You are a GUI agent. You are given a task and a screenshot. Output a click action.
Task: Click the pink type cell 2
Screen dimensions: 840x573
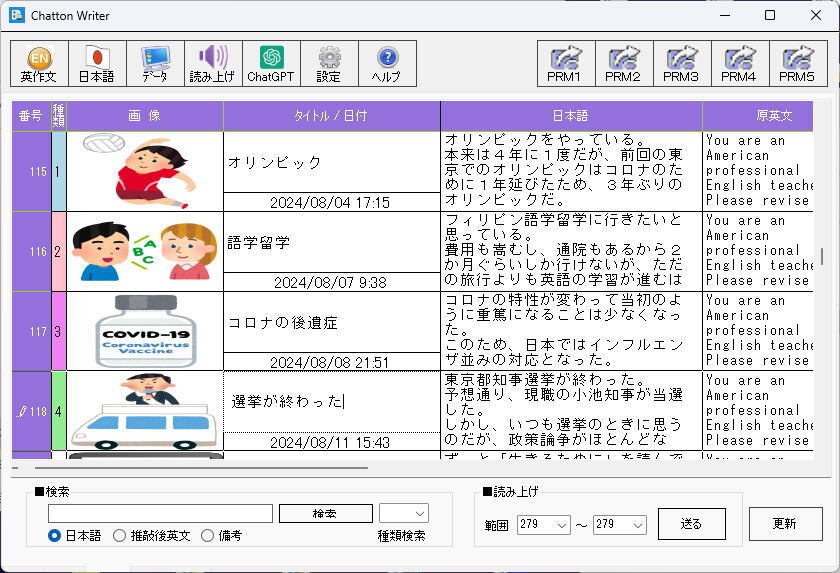tap(59, 251)
